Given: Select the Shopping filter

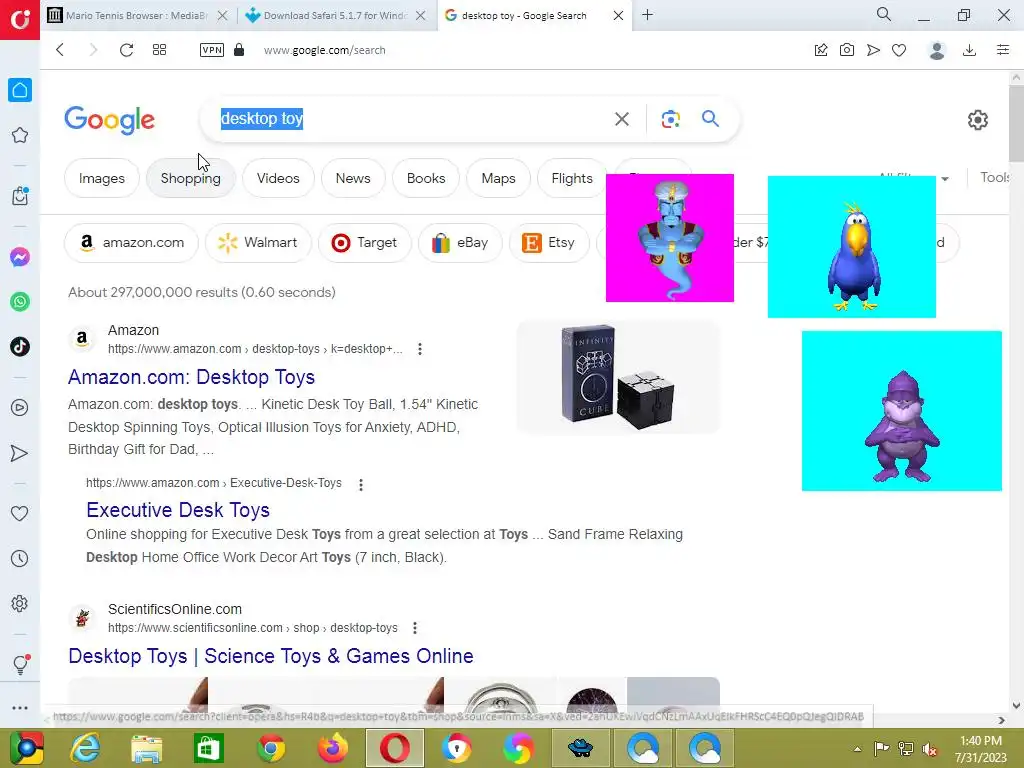Looking at the screenshot, I should click(191, 178).
